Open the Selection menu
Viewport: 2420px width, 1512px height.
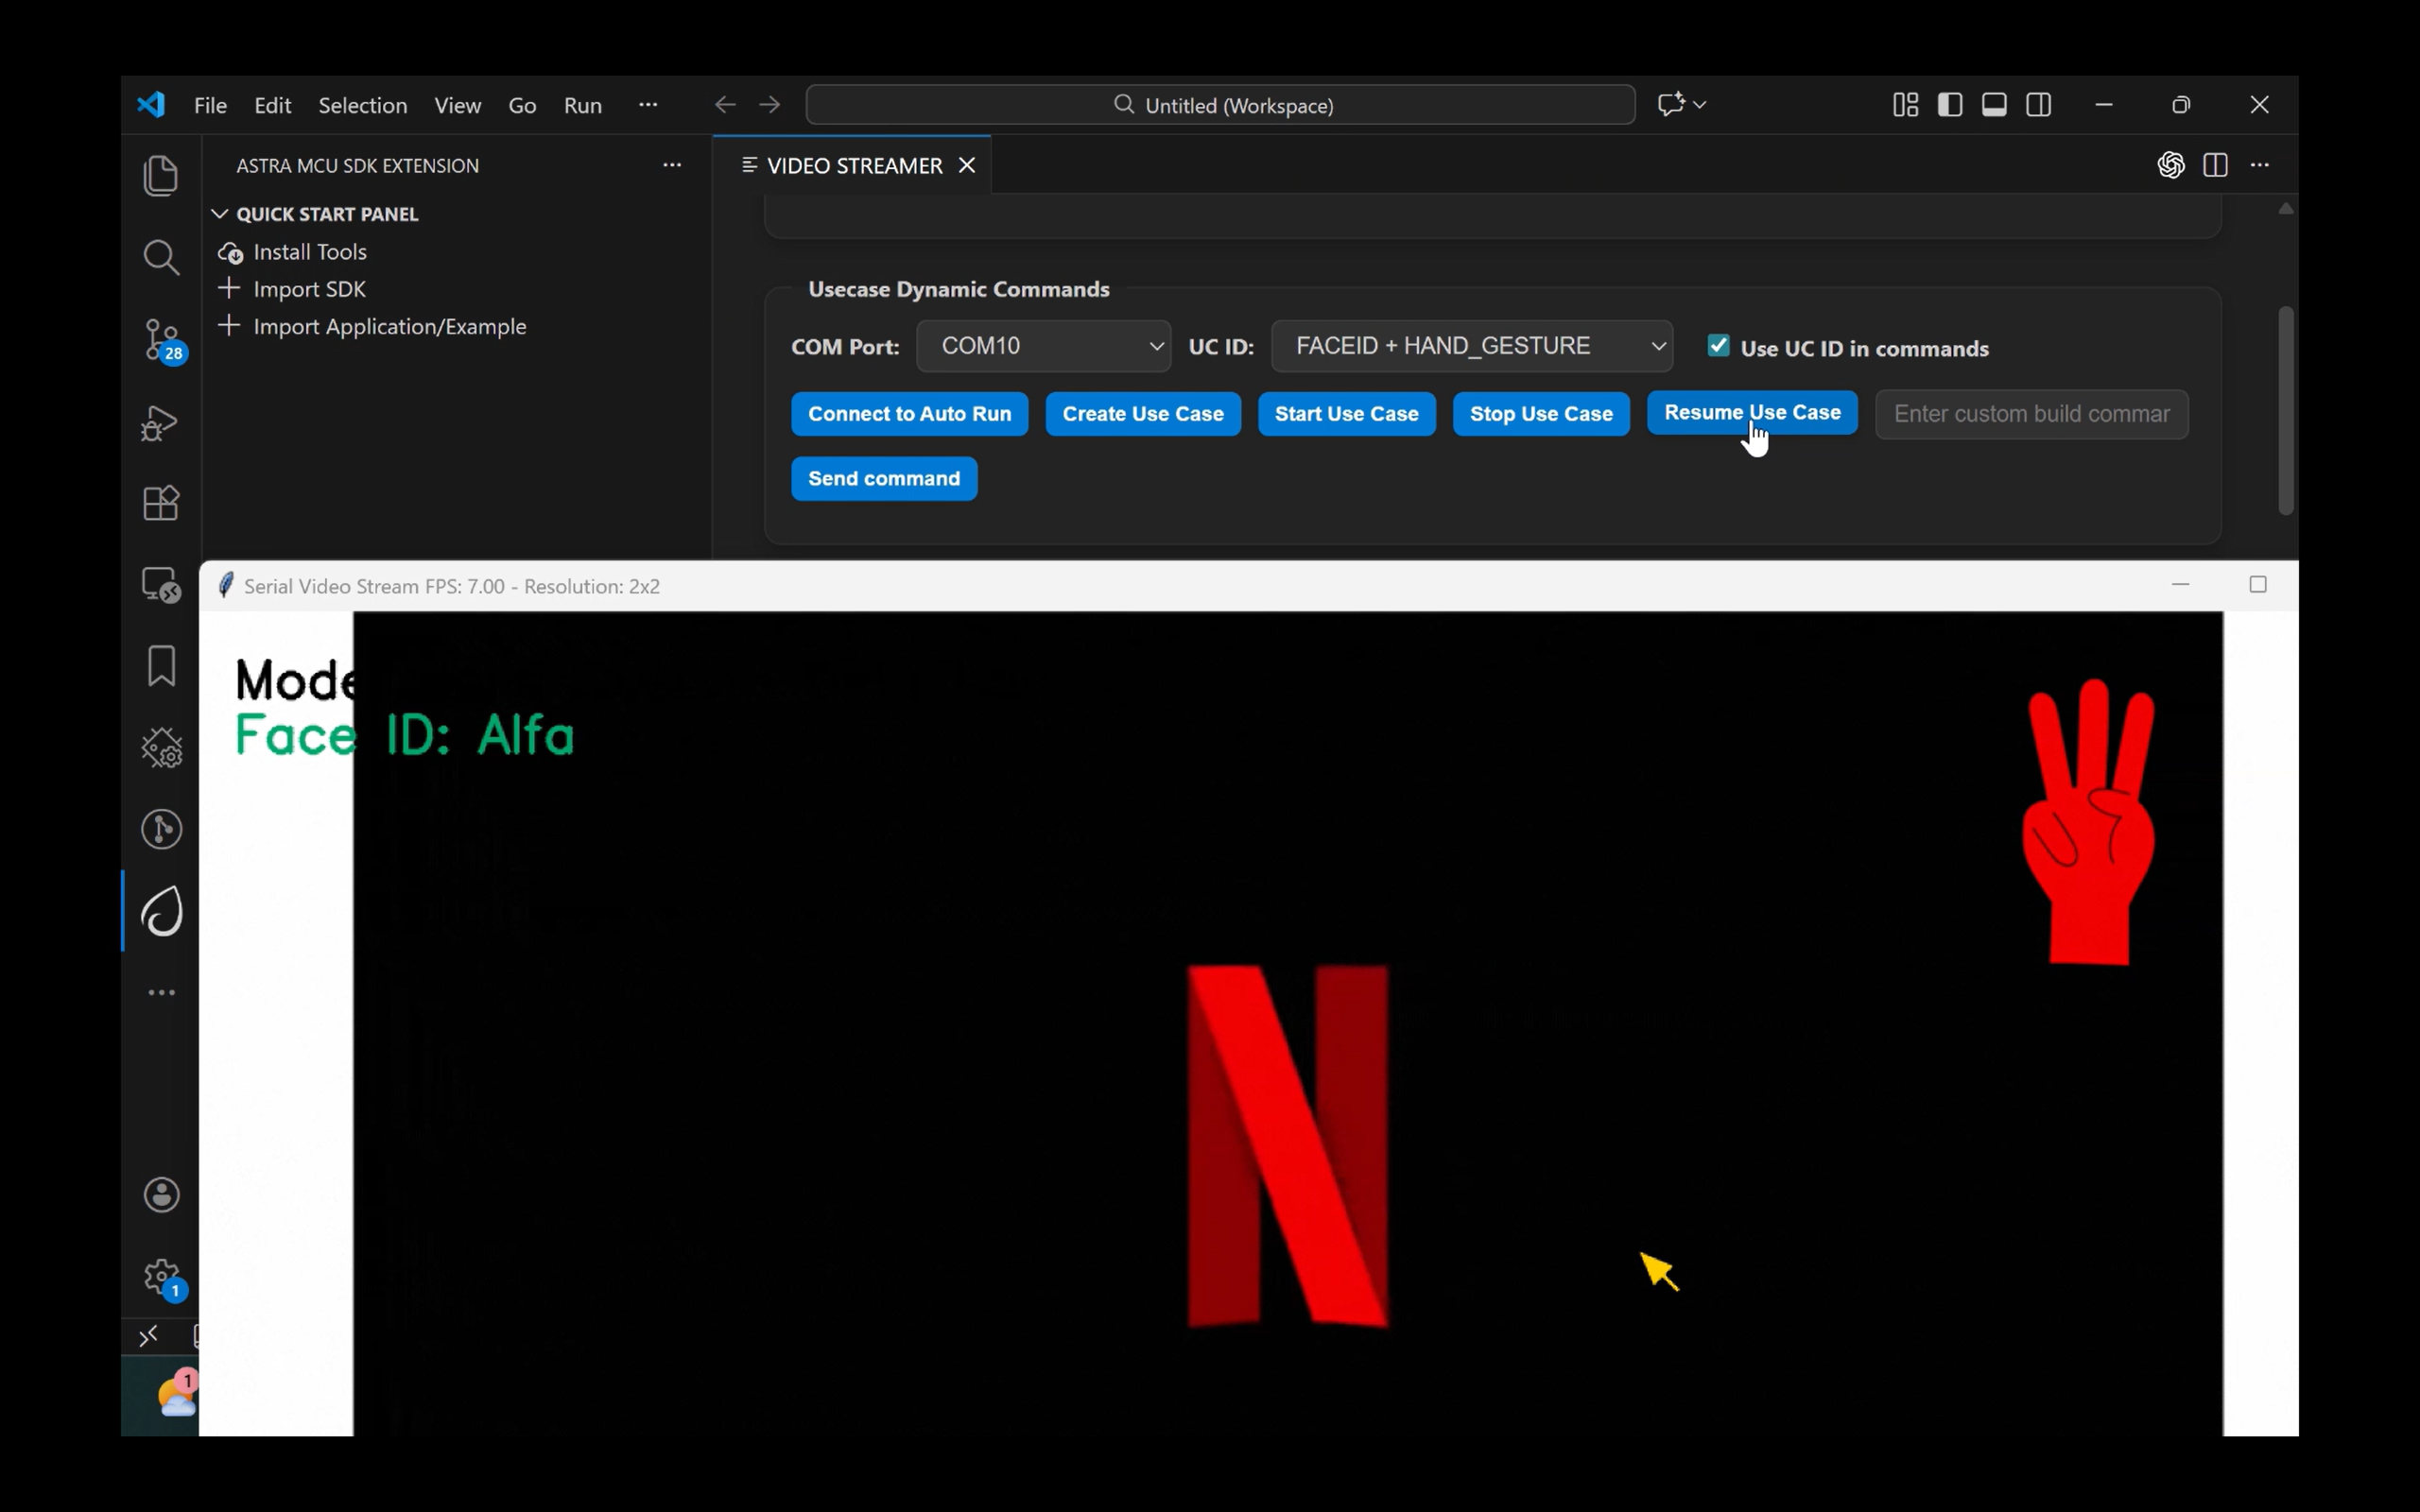click(x=363, y=105)
